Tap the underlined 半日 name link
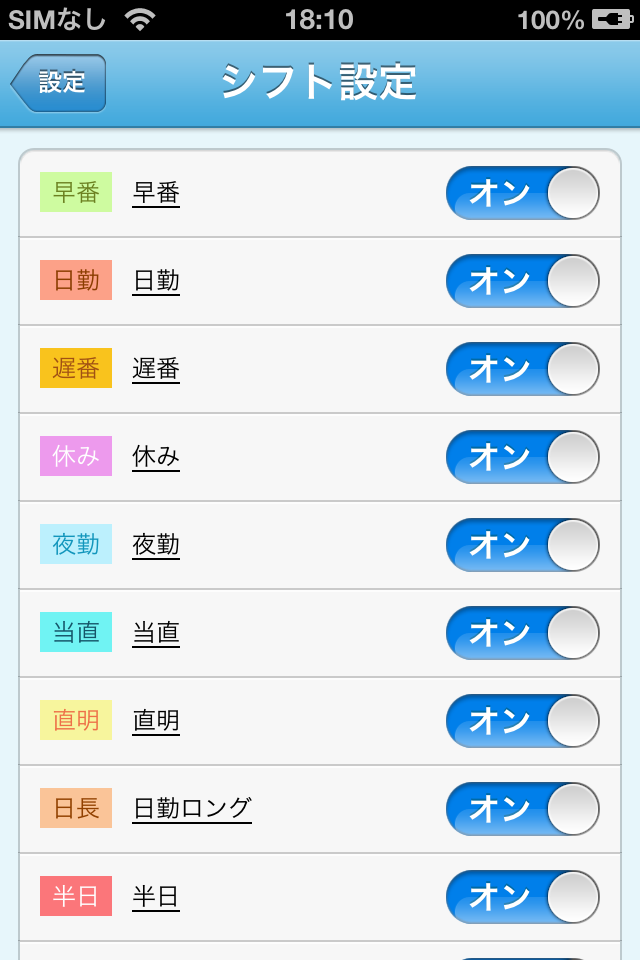The width and height of the screenshot is (640, 960). click(156, 897)
